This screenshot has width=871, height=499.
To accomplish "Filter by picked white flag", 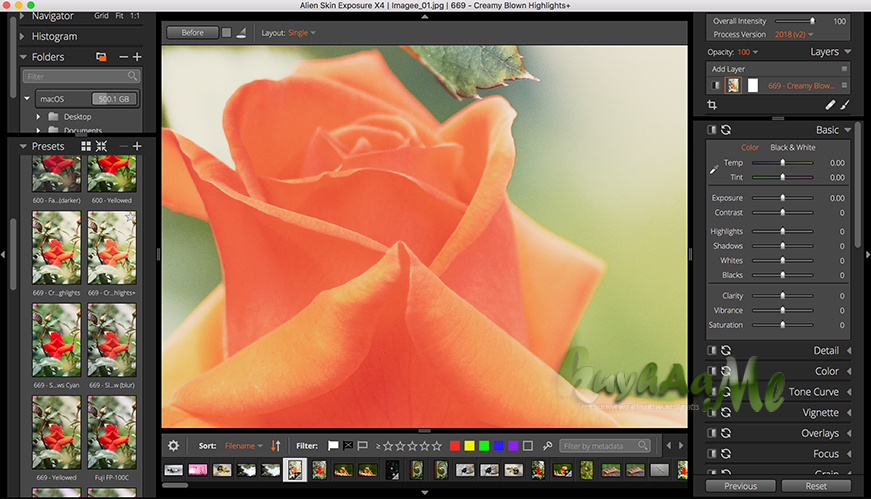I will pos(333,446).
